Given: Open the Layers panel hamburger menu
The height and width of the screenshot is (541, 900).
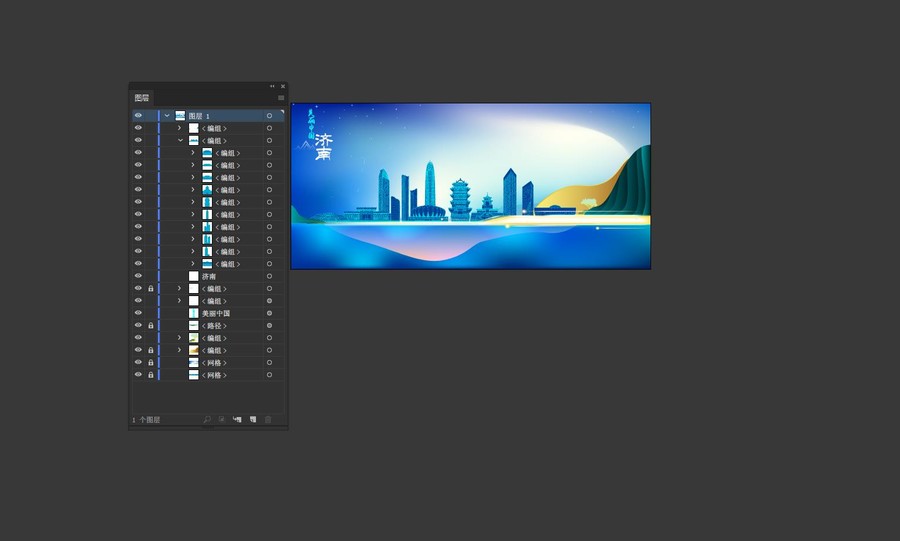Looking at the screenshot, I should click(x=281, y=98).
